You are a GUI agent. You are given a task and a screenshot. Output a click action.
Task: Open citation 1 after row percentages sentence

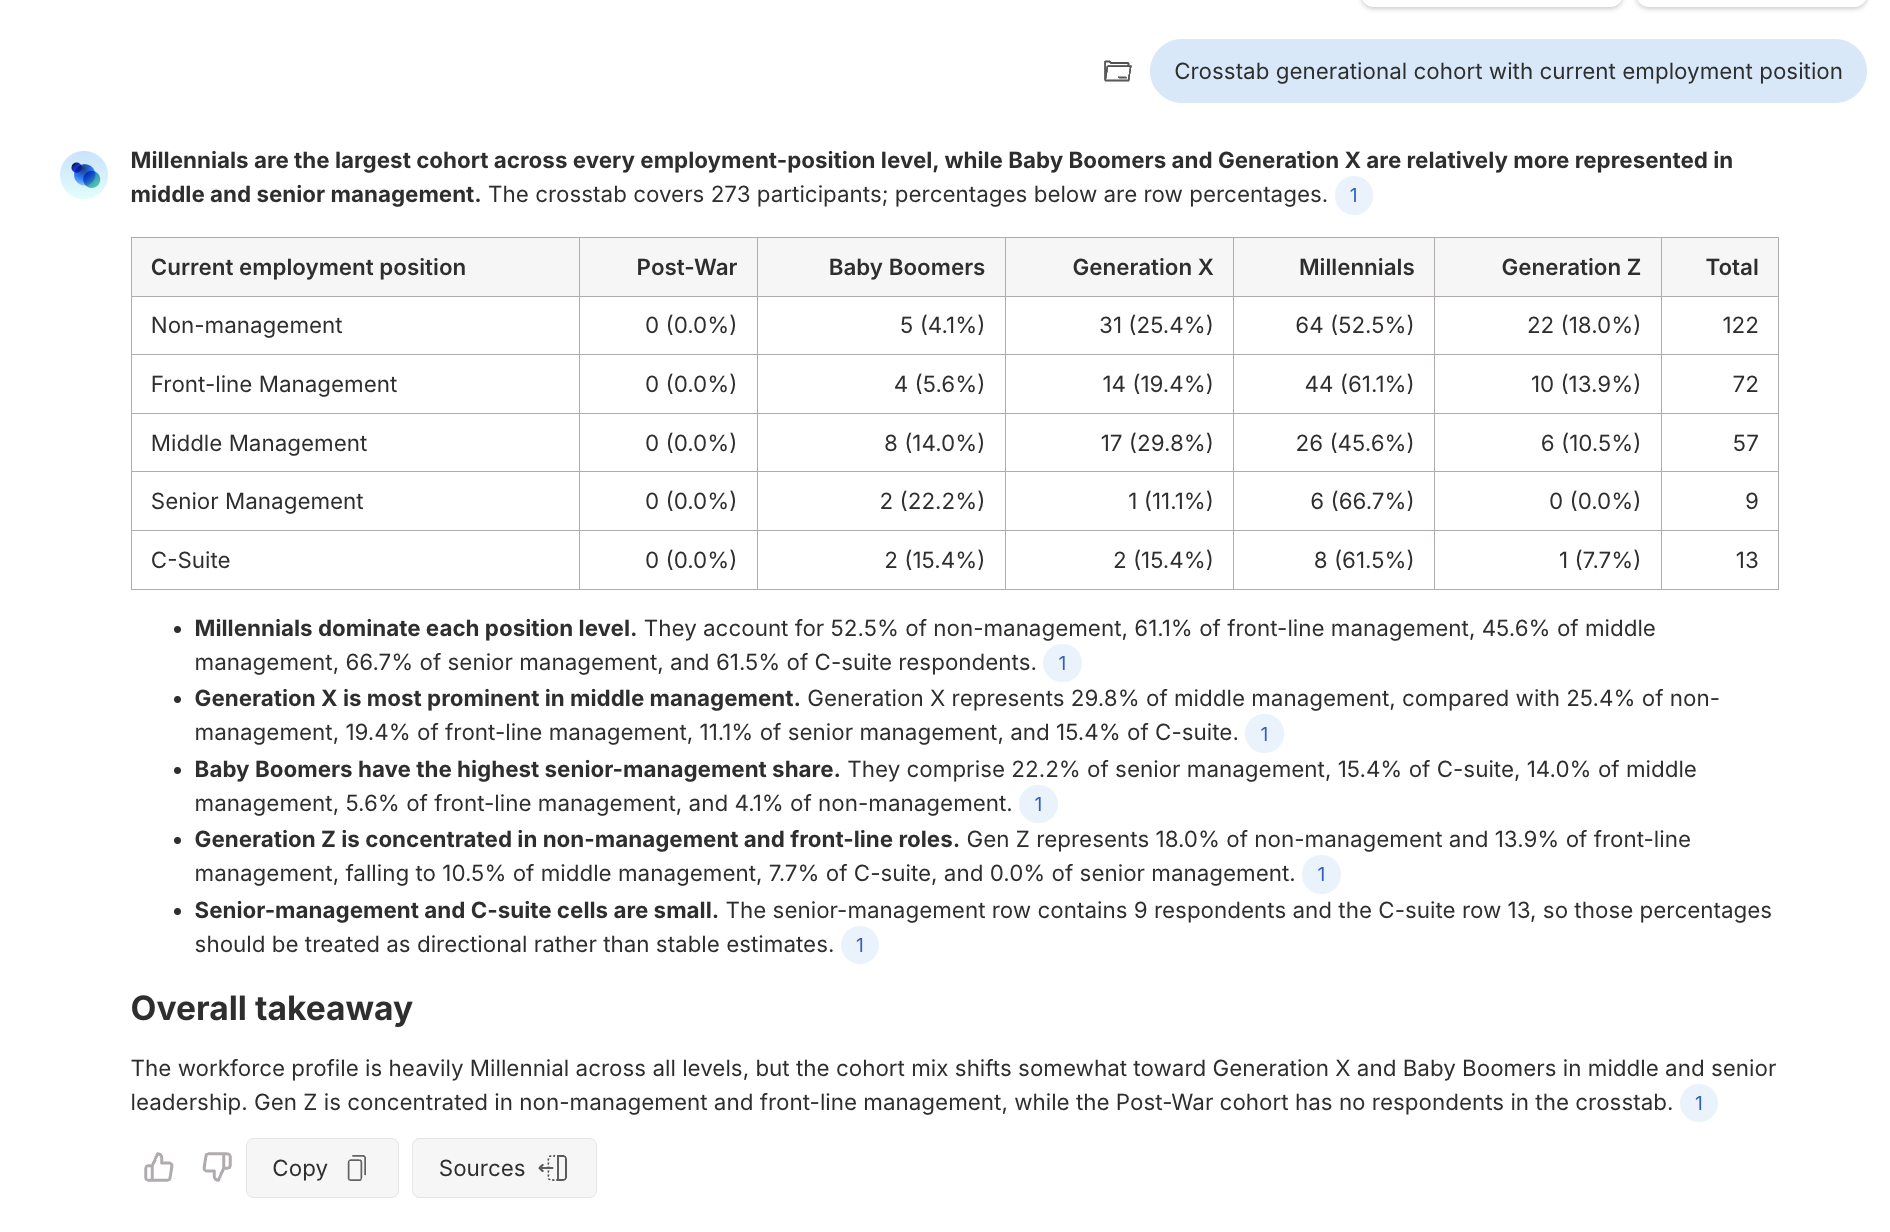(x=1353, y=195)
